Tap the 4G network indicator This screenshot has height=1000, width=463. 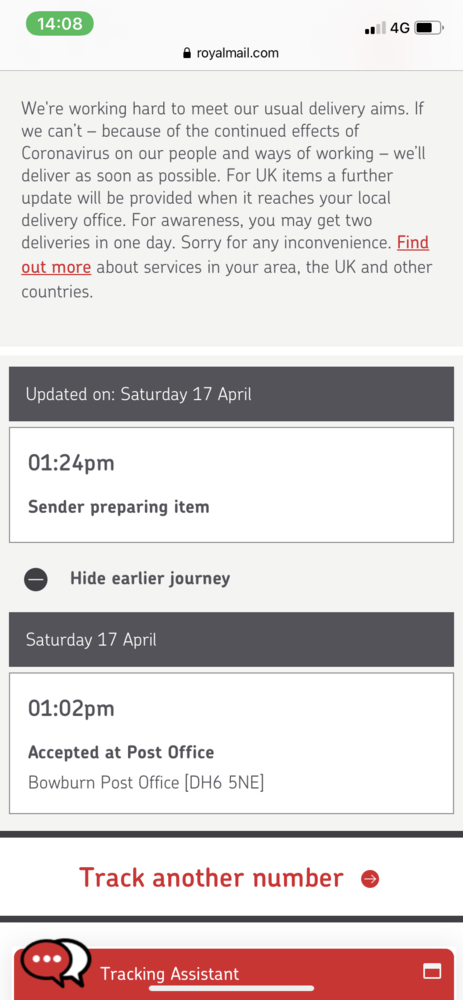[400, 28]
